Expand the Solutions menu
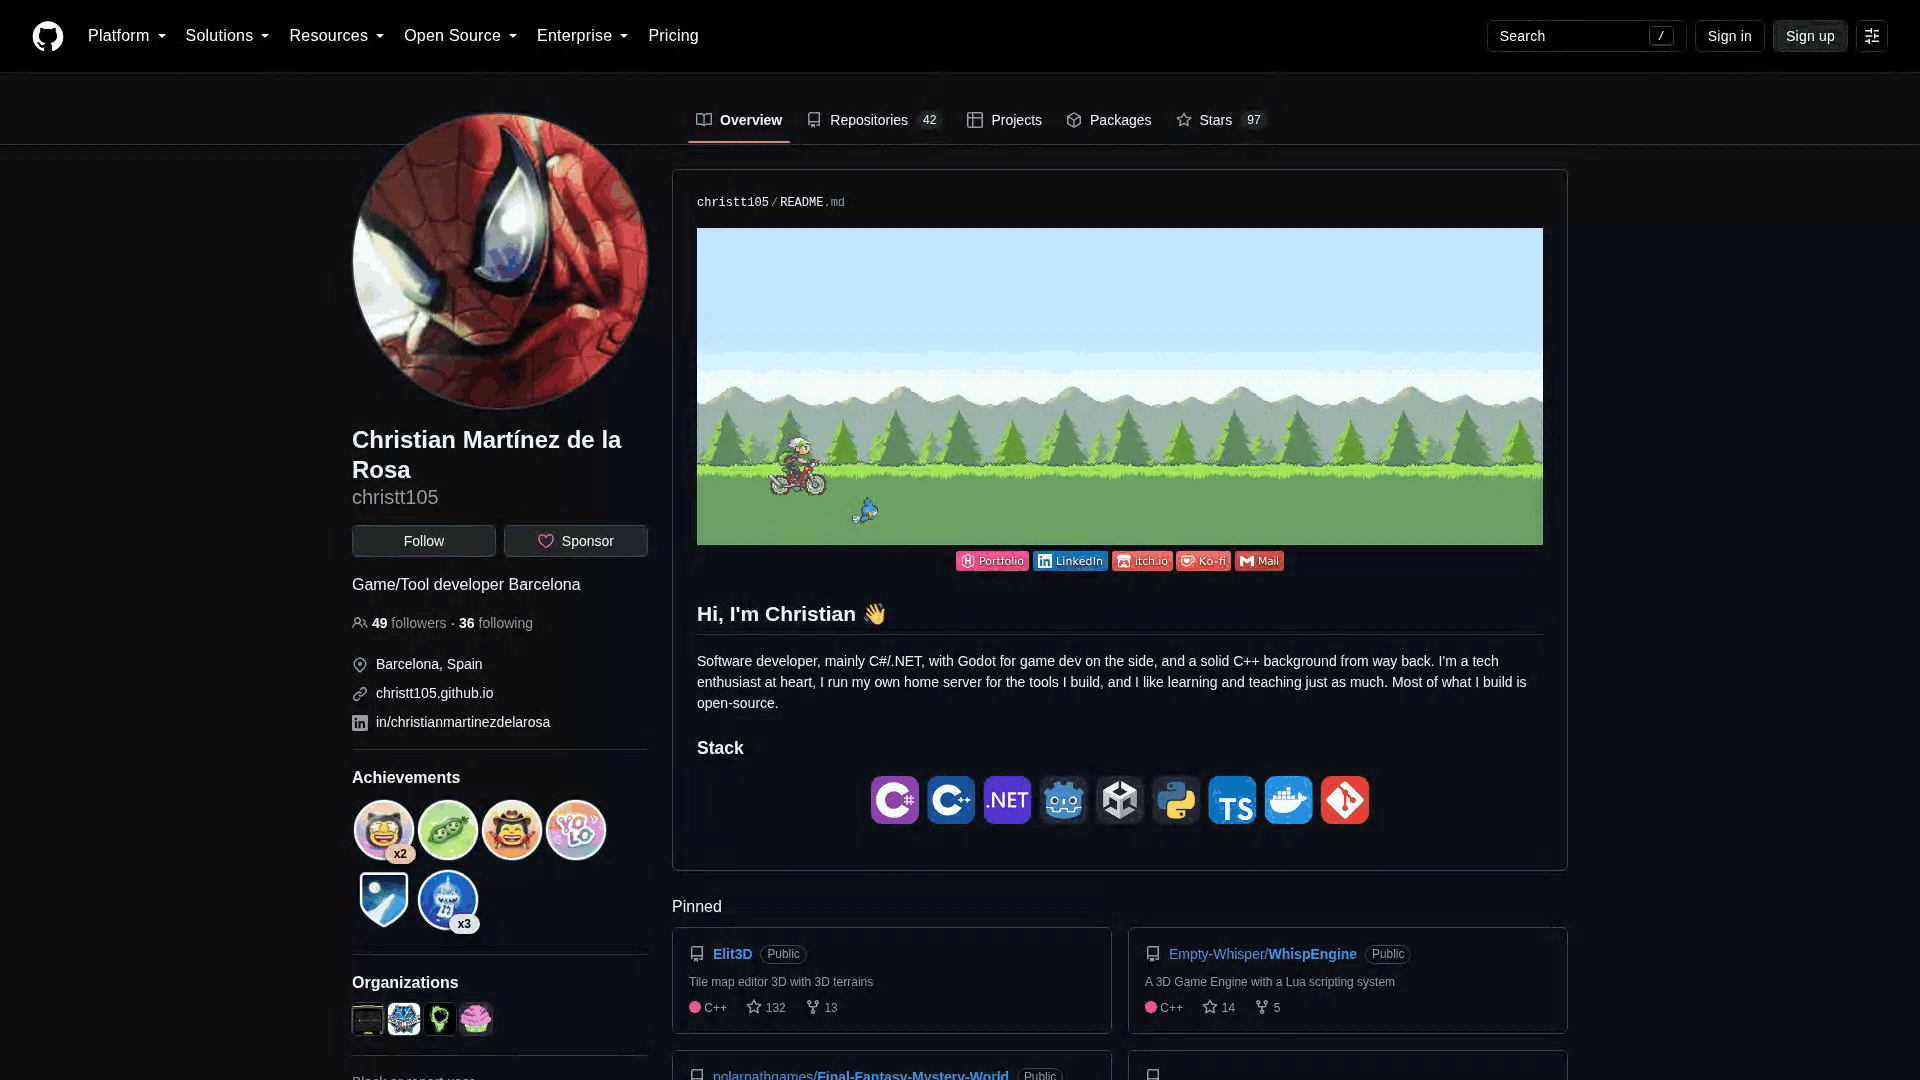The image size is (1920, 1080). coord(227,36)
